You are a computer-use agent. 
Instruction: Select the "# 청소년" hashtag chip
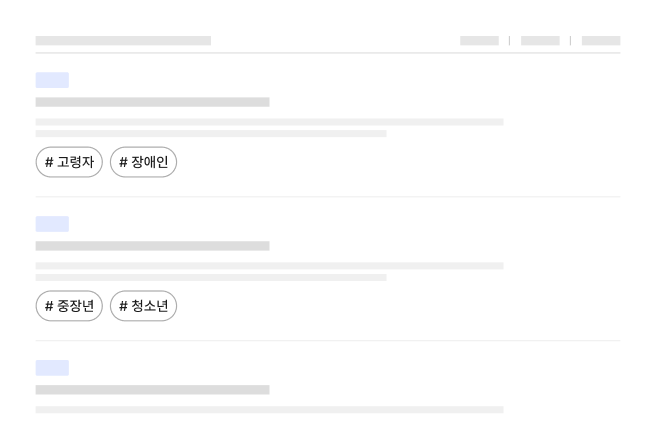(143, 306)
